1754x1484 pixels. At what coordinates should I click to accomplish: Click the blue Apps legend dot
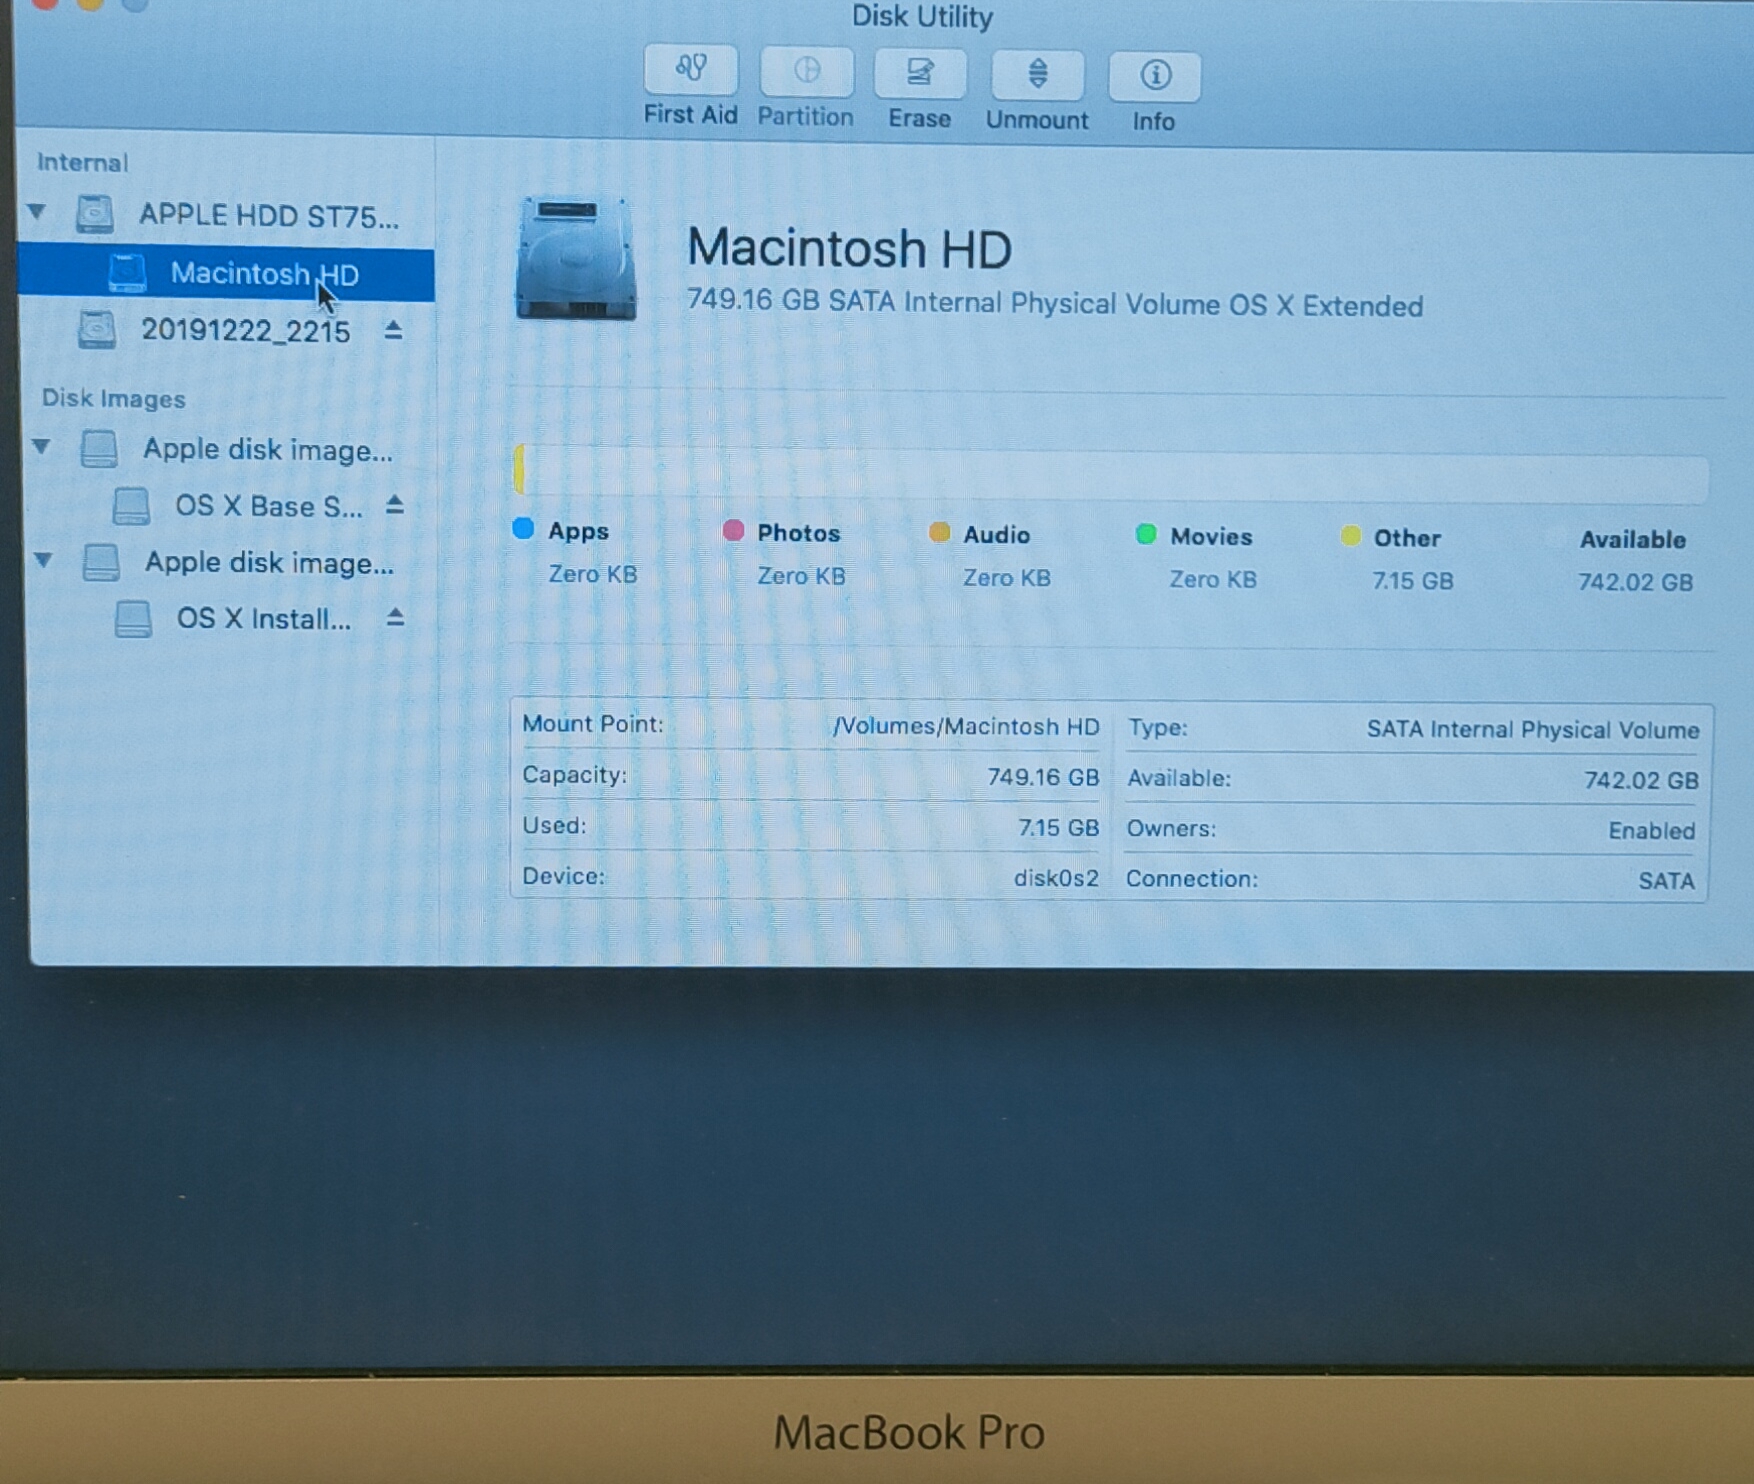pyautogui.click(x=523, y=529)
